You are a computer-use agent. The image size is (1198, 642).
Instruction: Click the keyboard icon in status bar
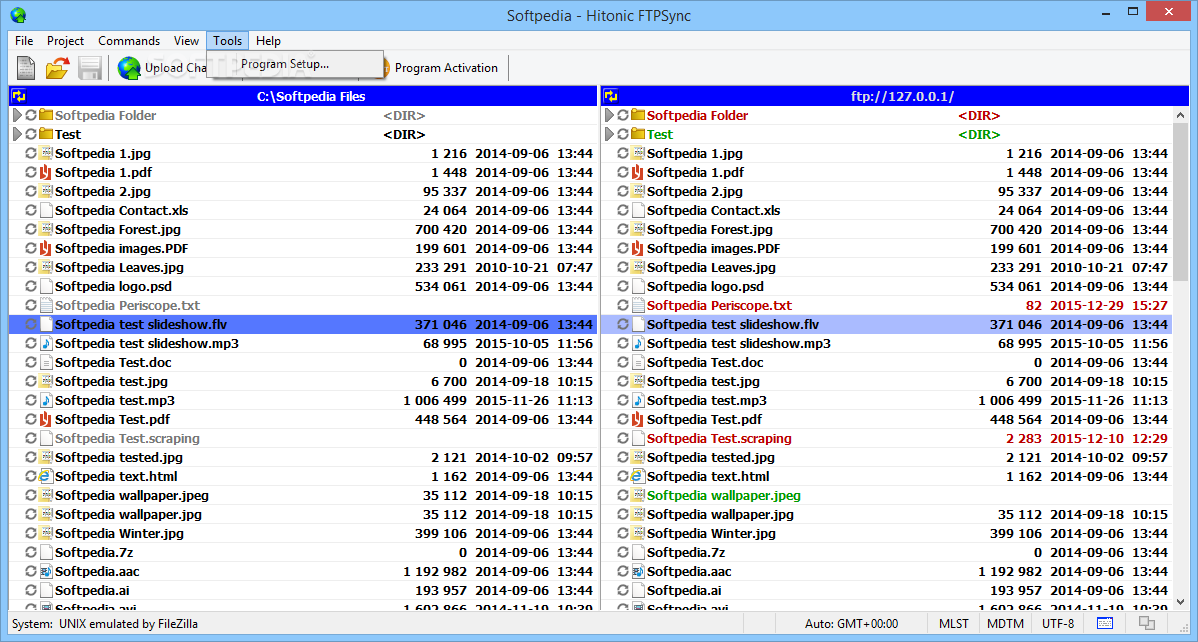1105,624
